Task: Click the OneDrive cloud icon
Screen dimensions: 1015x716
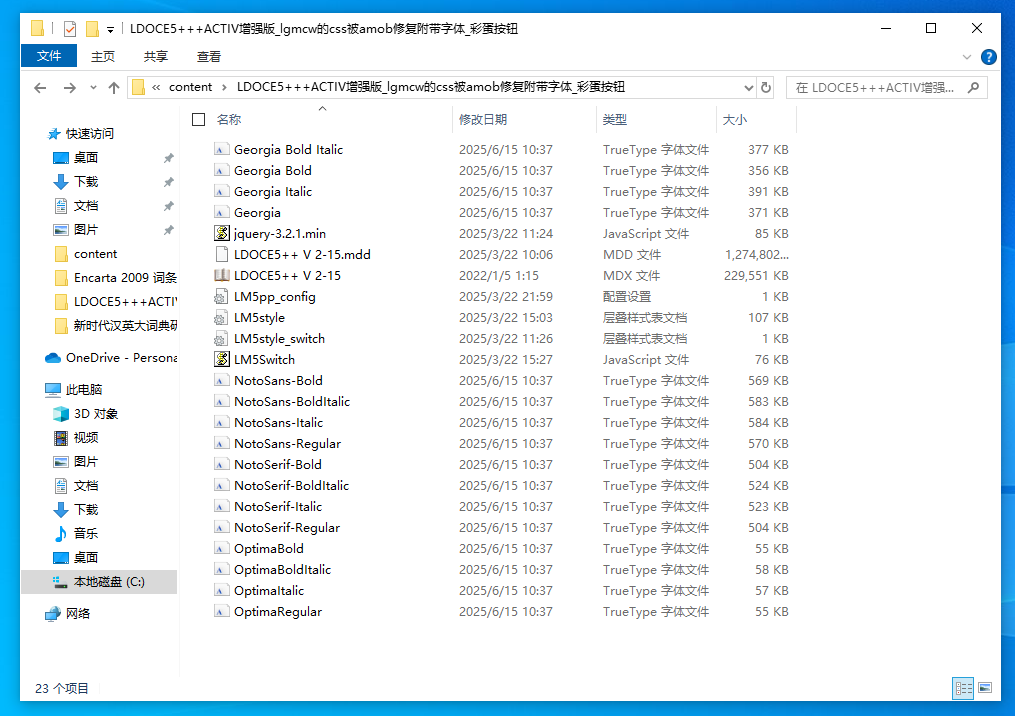Action: click(52, 358)
